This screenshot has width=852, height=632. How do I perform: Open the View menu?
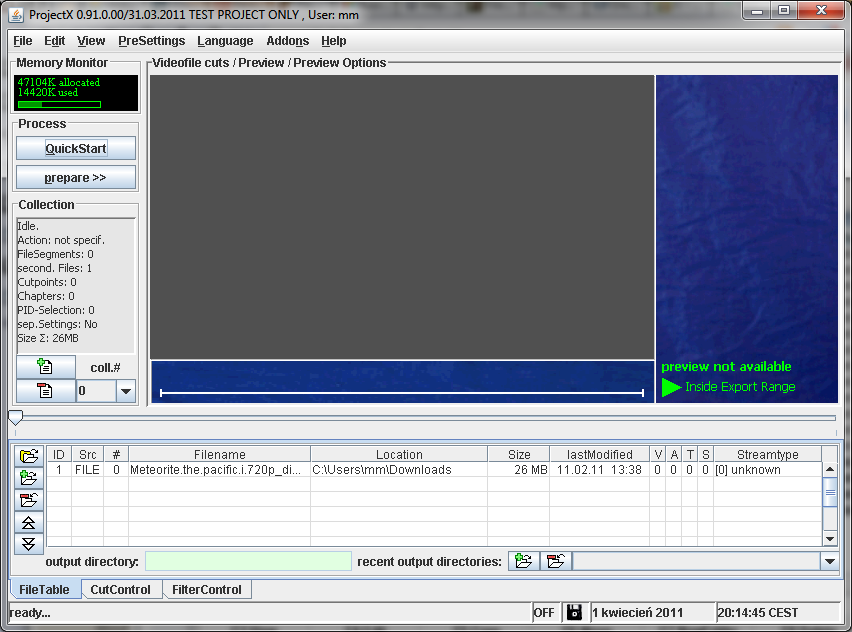(91, 41)
